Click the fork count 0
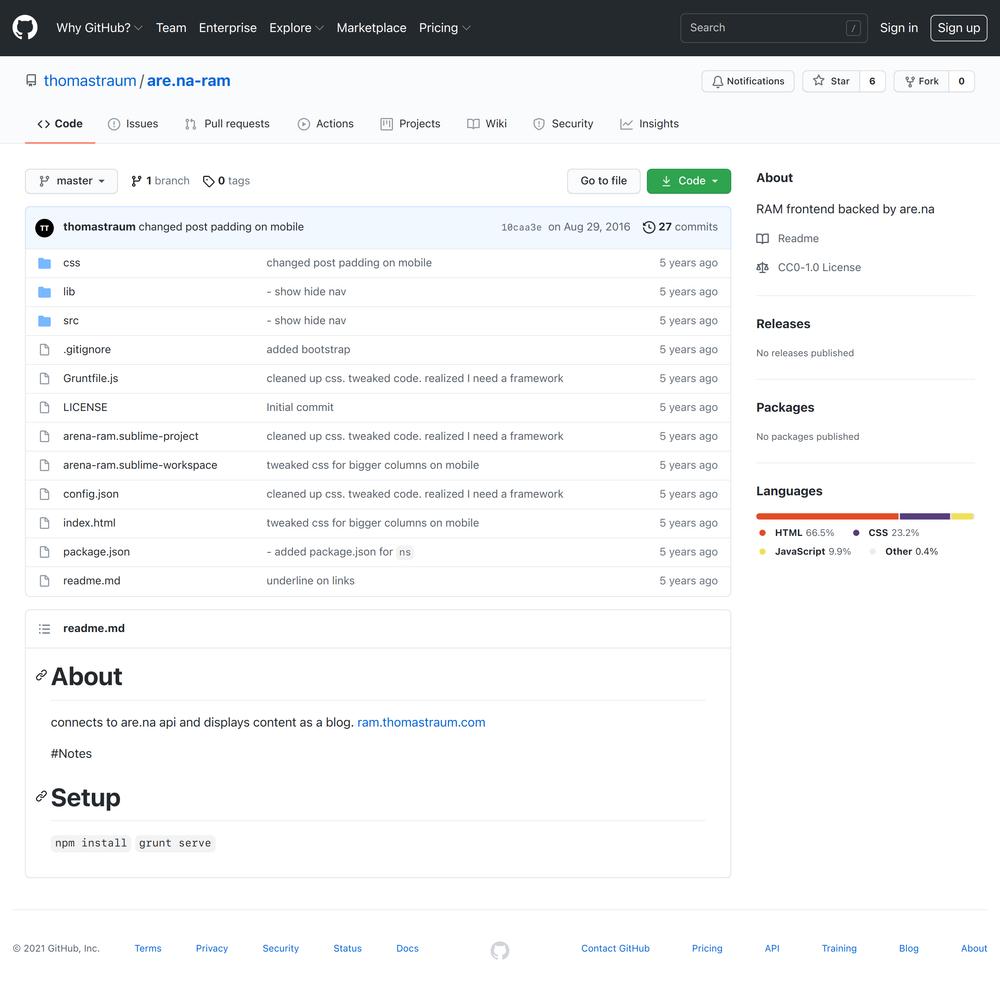Viewport: 1000px width, 1000px height. pos(961,81)
